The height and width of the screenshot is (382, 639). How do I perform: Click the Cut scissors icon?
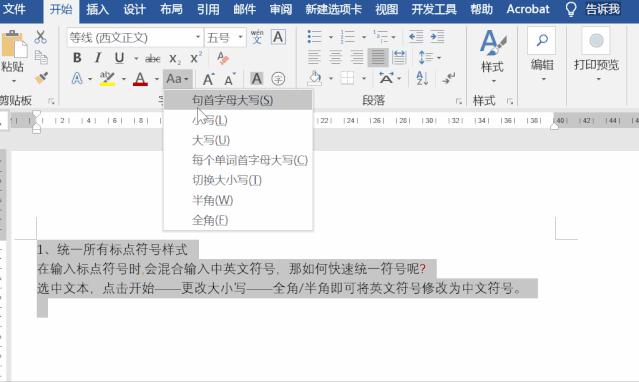[40, 37]
